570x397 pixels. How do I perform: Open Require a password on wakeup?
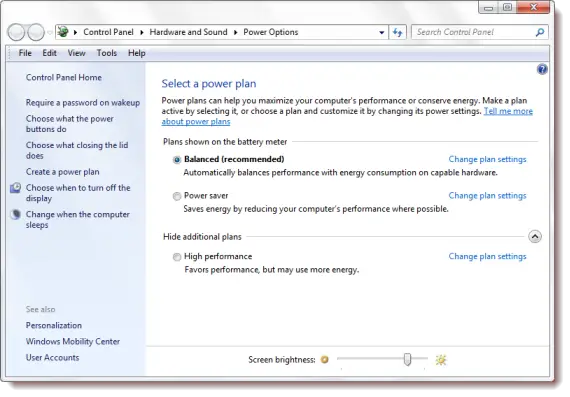pyautogui.click(x=83, y=103)
